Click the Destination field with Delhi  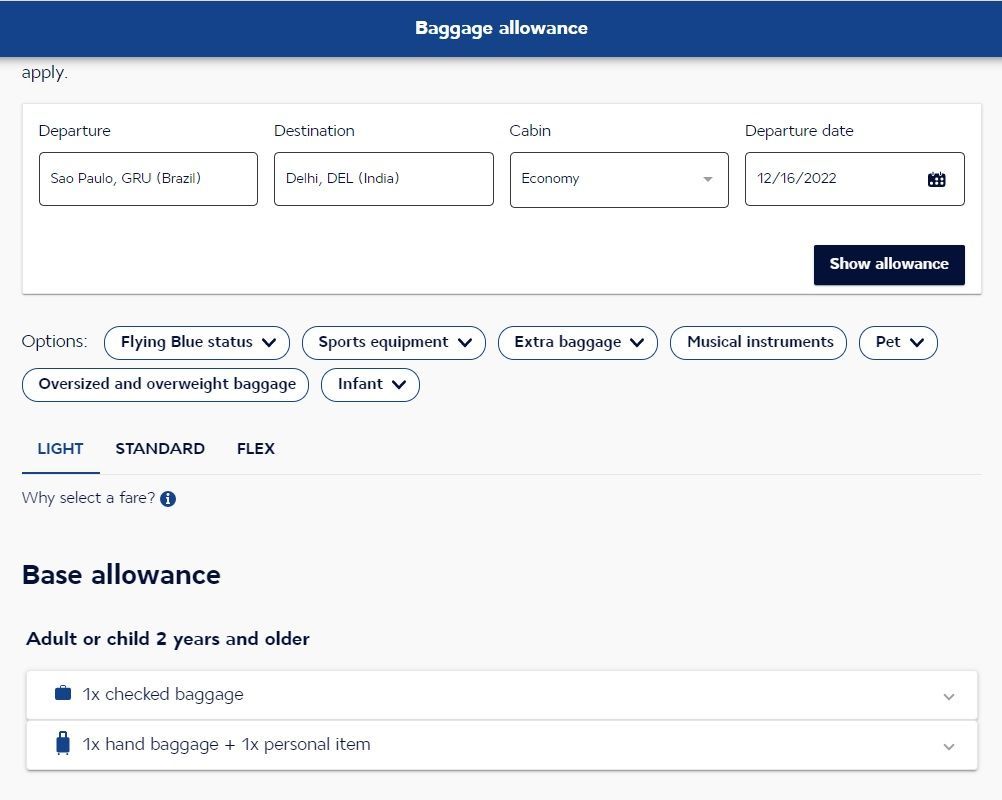coord(383,179)
